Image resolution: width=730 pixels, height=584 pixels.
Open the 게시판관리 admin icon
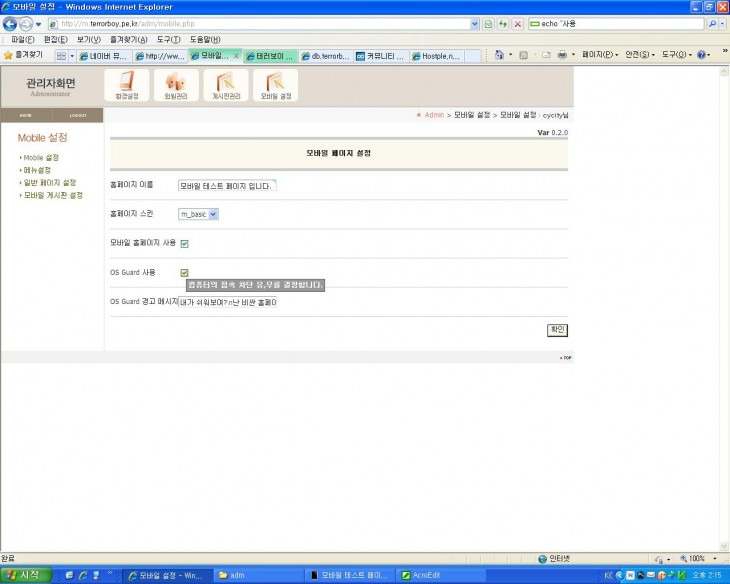(226, 85)
